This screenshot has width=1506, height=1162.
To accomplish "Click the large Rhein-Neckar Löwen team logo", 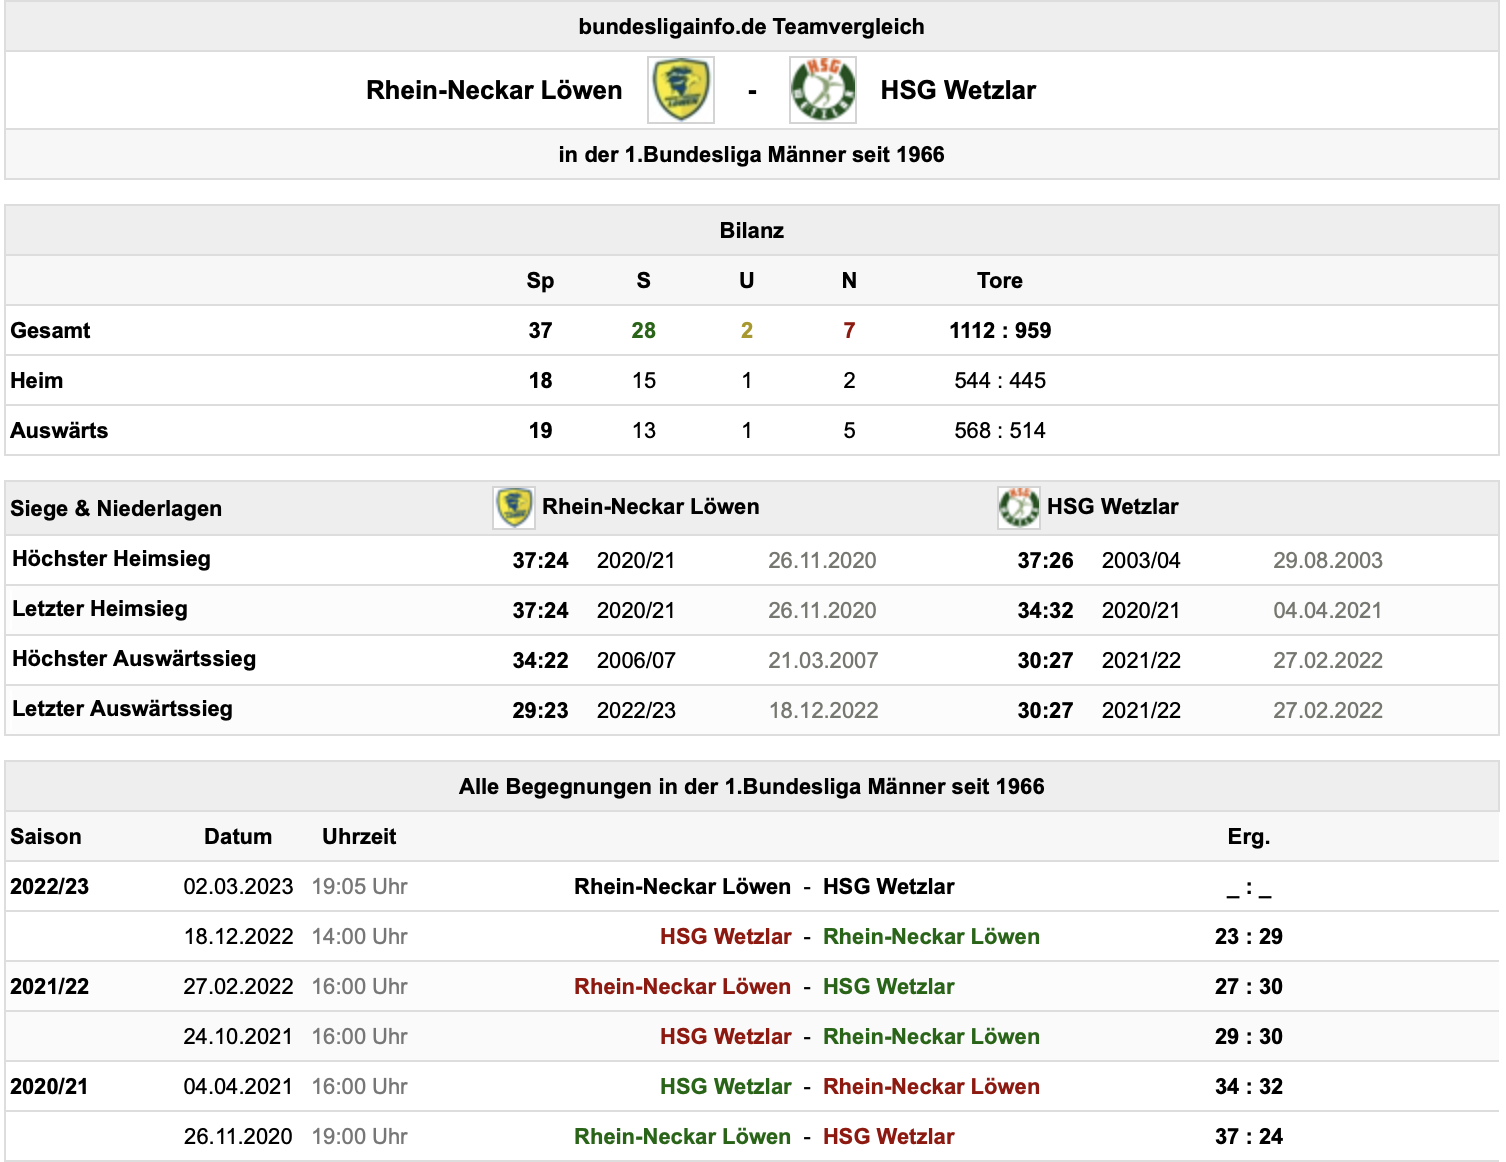I will [x=681, y=90].
